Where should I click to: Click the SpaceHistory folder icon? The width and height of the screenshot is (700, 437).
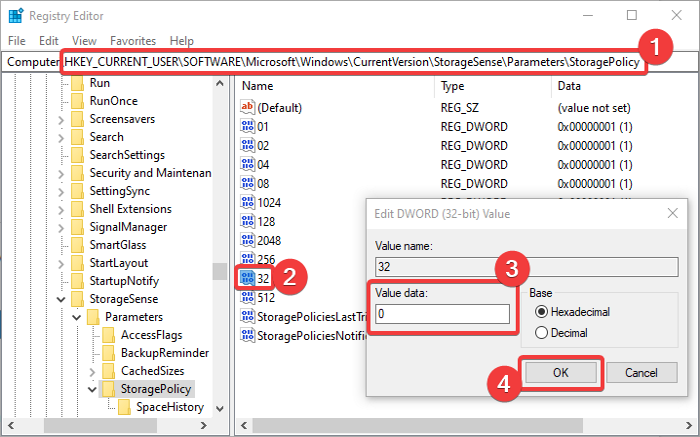tap(124, 407)
